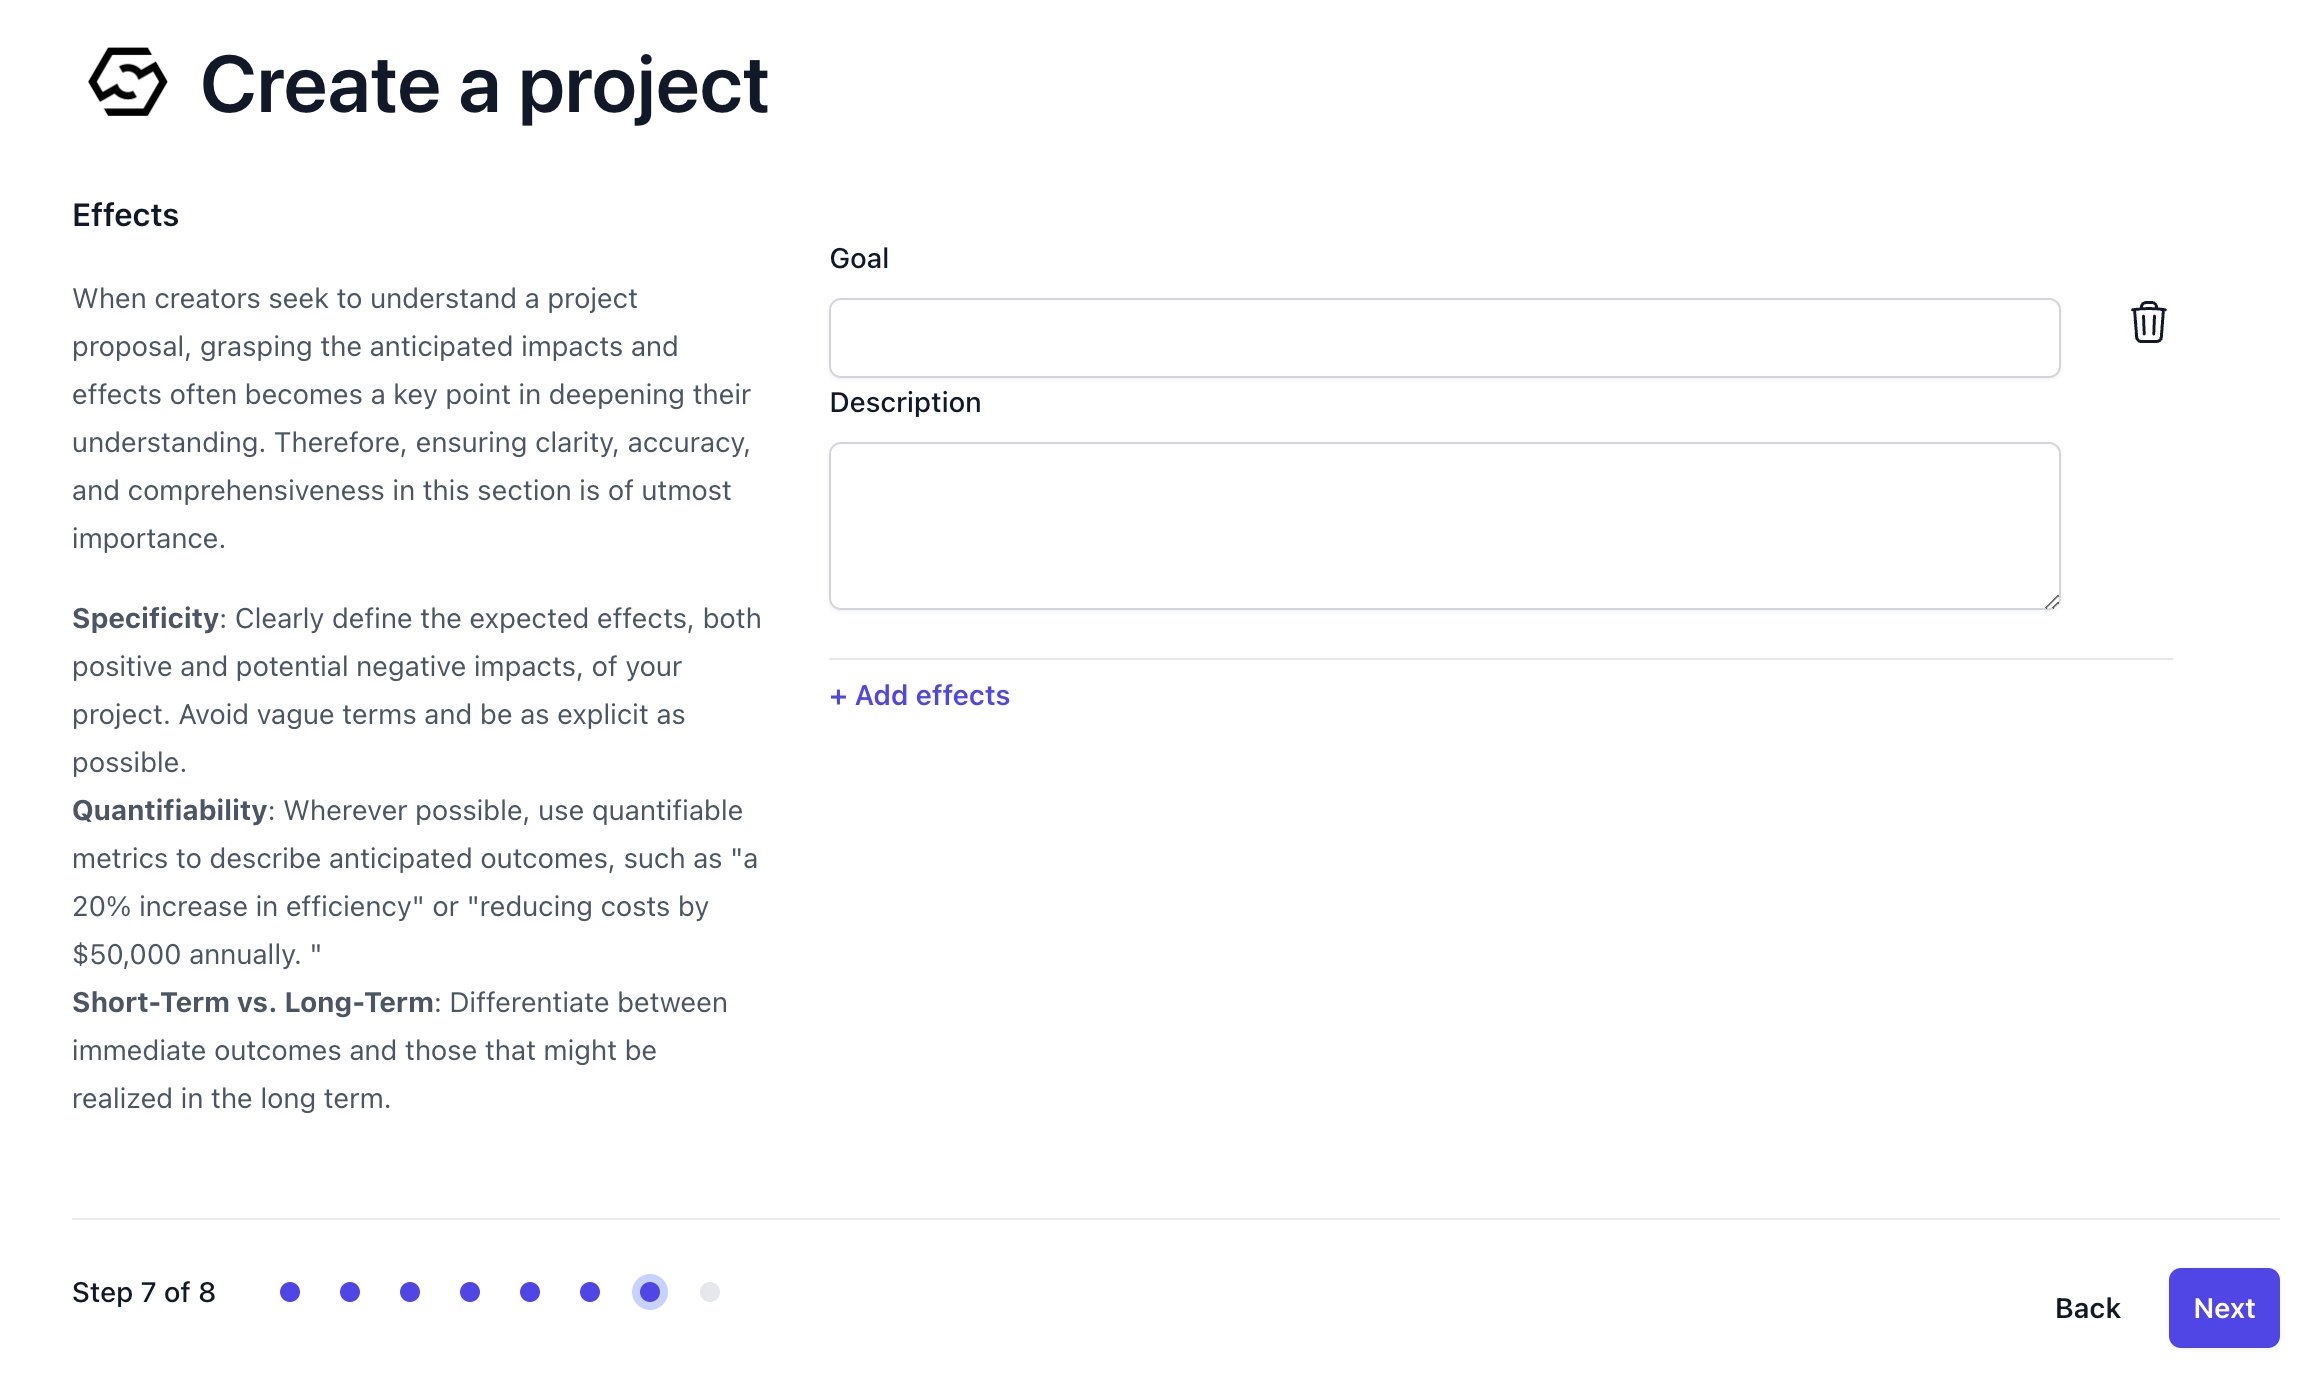
Task: Click the 'Goal' field label
Action: tap(859, 259)
